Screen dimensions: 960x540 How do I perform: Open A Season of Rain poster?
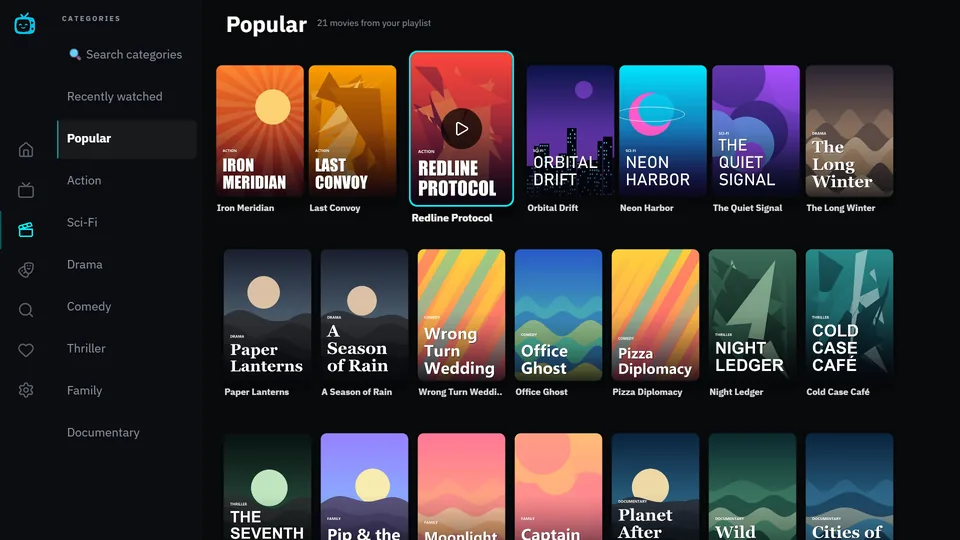(364, 315)
